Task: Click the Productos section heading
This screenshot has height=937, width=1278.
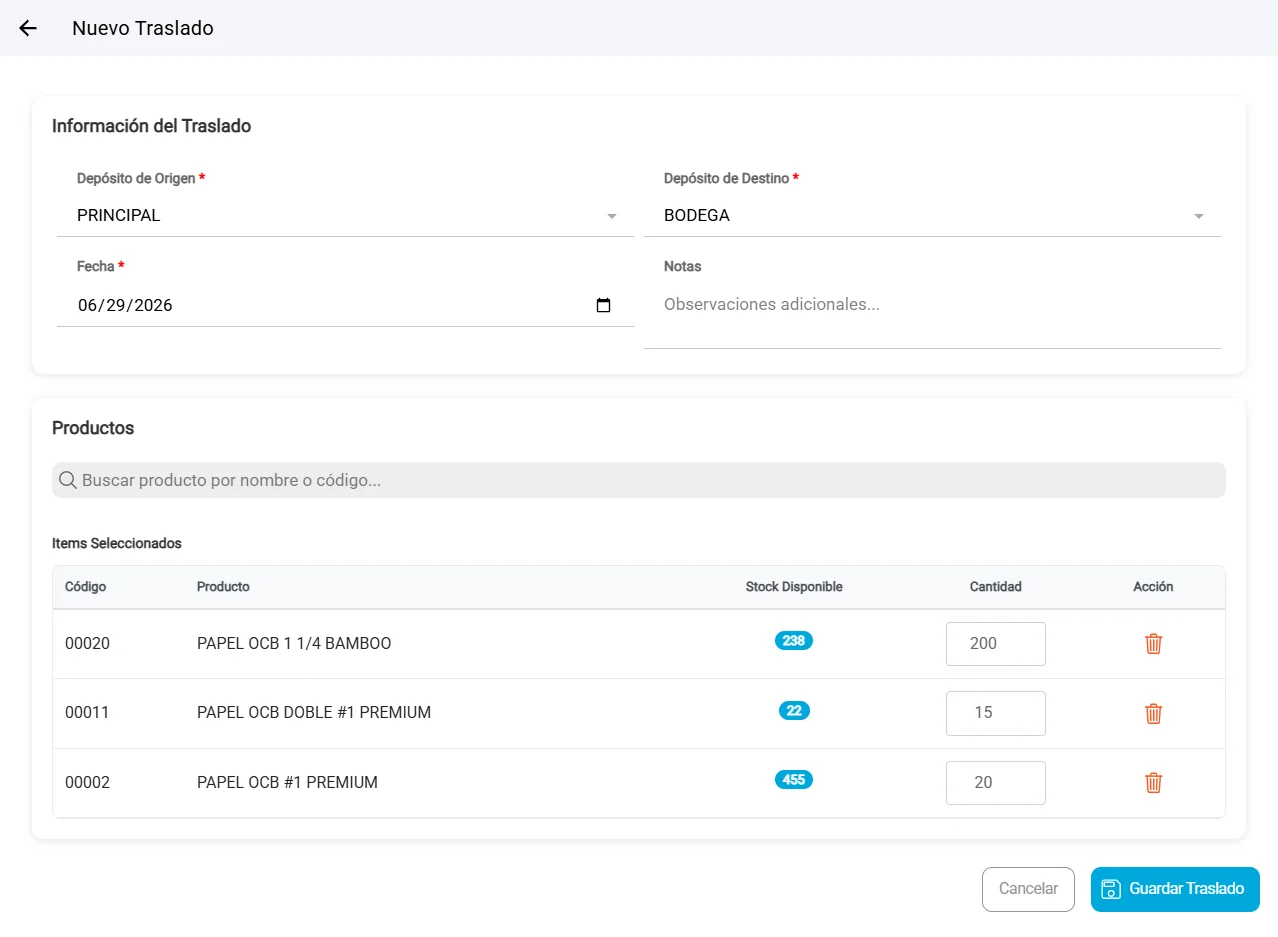Action: 93,428
